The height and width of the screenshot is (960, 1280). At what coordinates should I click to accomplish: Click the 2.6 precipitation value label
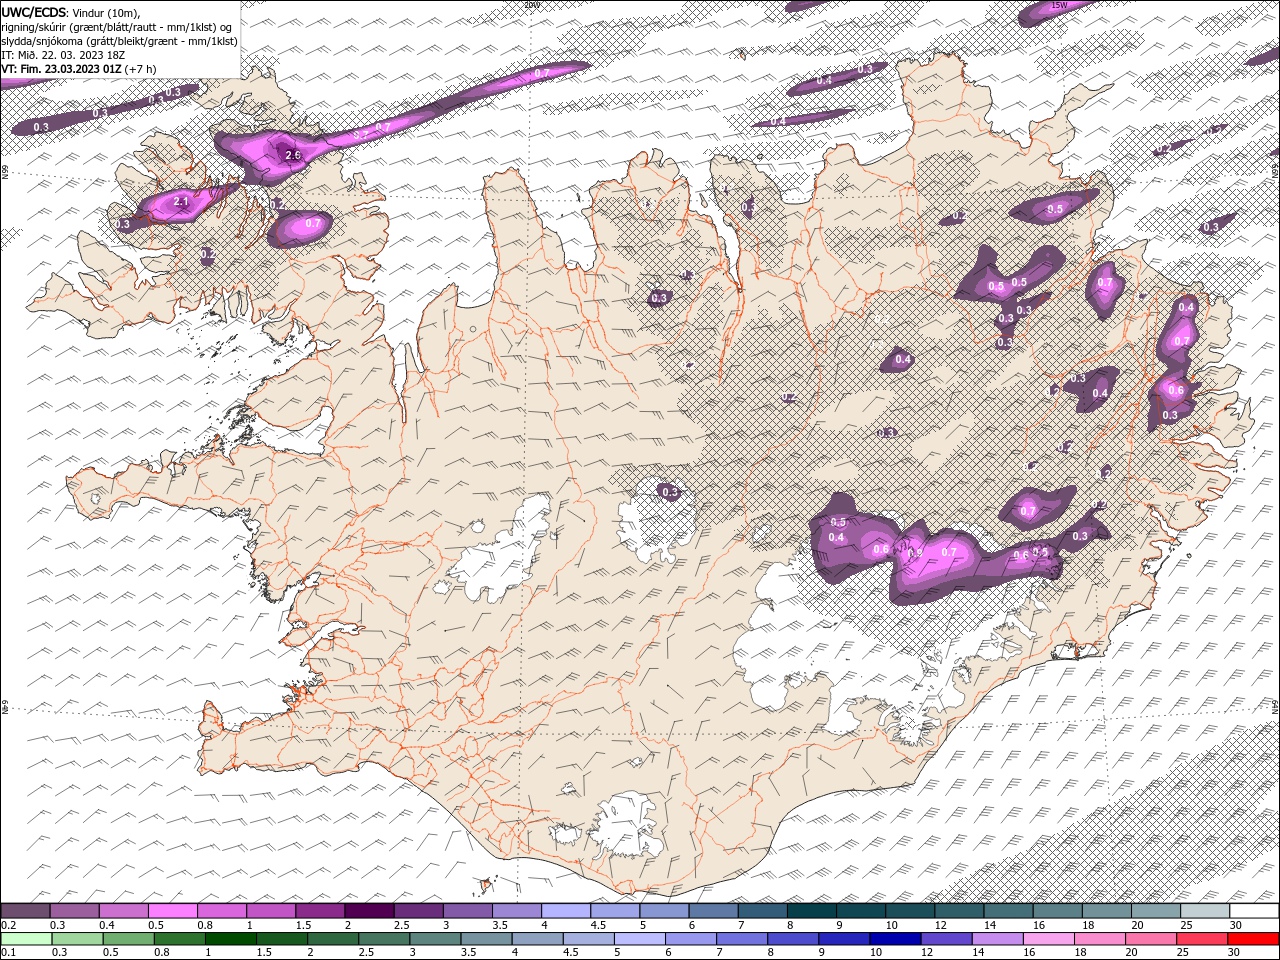click(293, 155)
